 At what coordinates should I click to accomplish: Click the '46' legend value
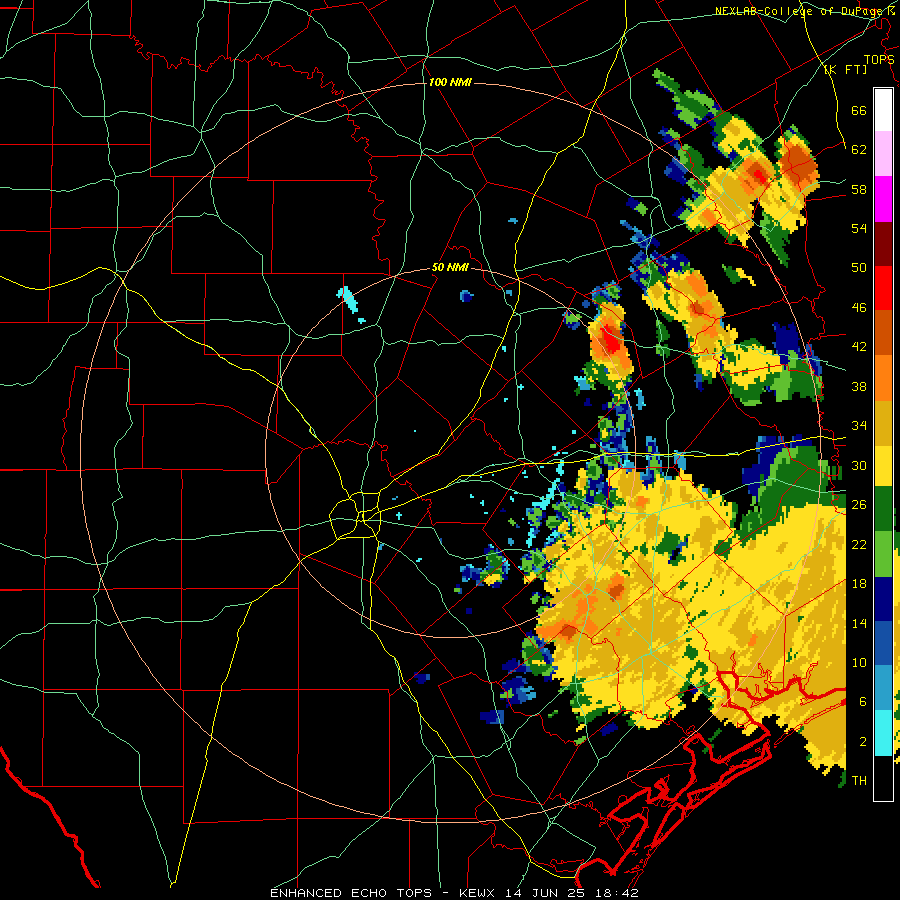click(x=859, y=308)
